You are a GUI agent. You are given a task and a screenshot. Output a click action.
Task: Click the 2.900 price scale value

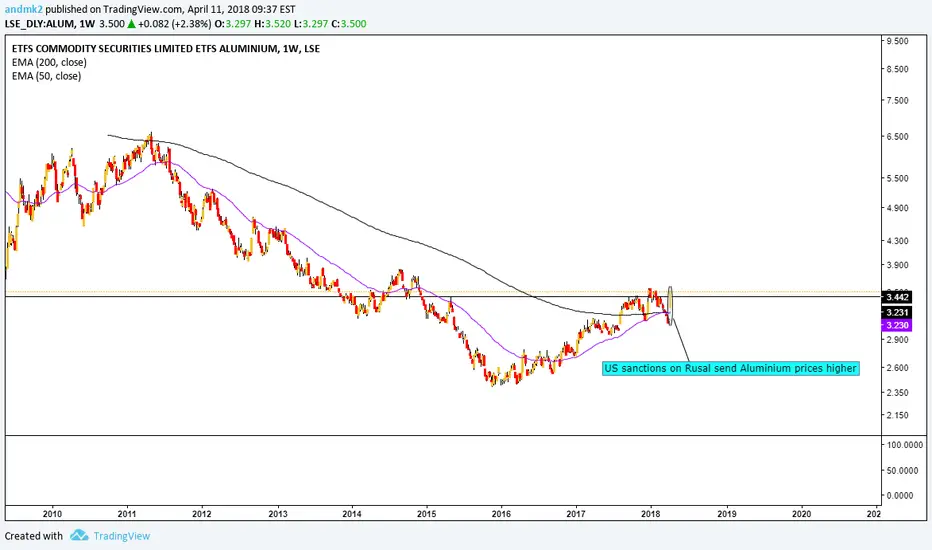[x=898, y=340]
